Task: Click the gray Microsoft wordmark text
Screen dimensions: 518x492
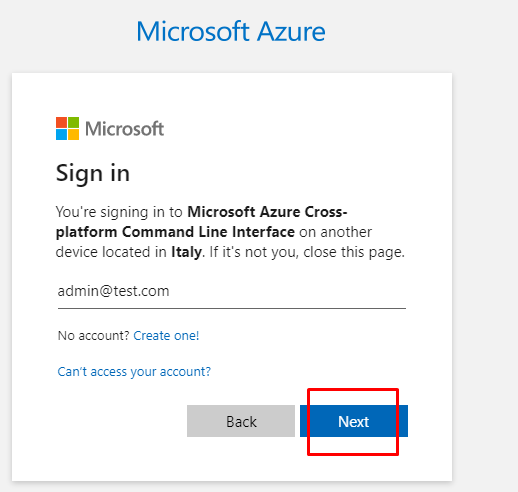Action: 125,129
